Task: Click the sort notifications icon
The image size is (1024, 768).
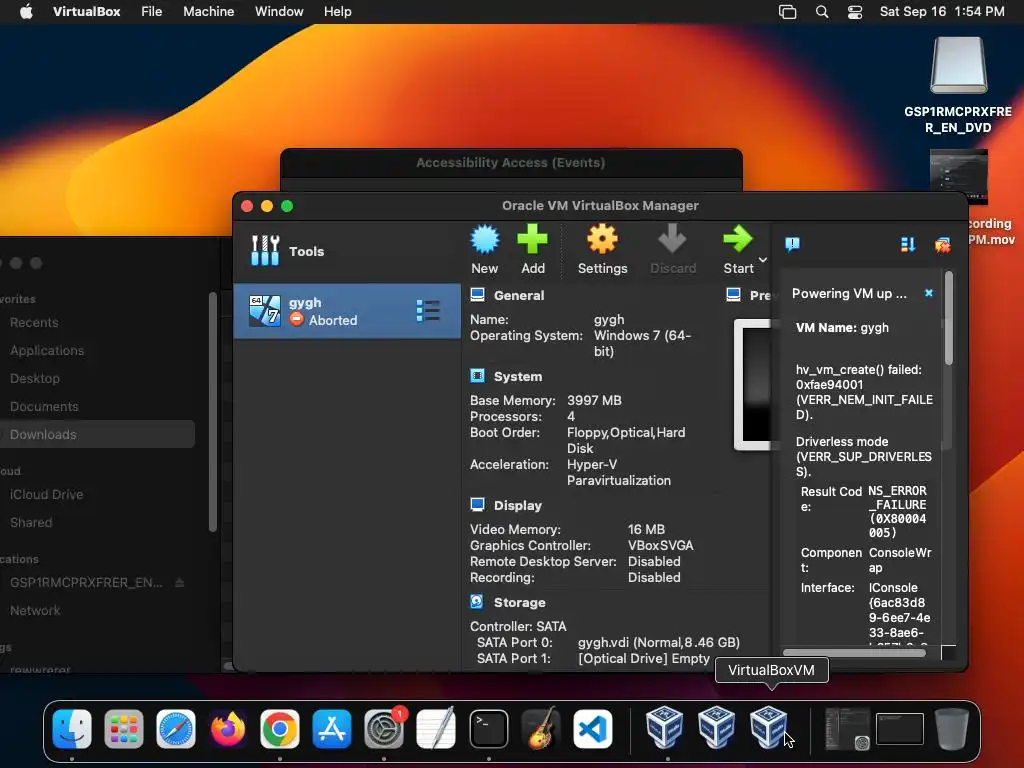Action: point(908,244)
